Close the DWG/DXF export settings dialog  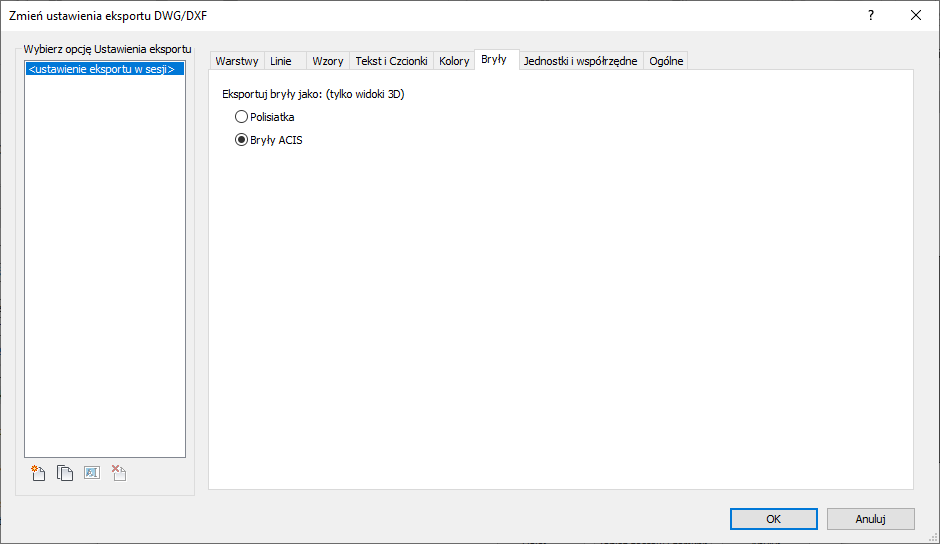click(916, 15)
